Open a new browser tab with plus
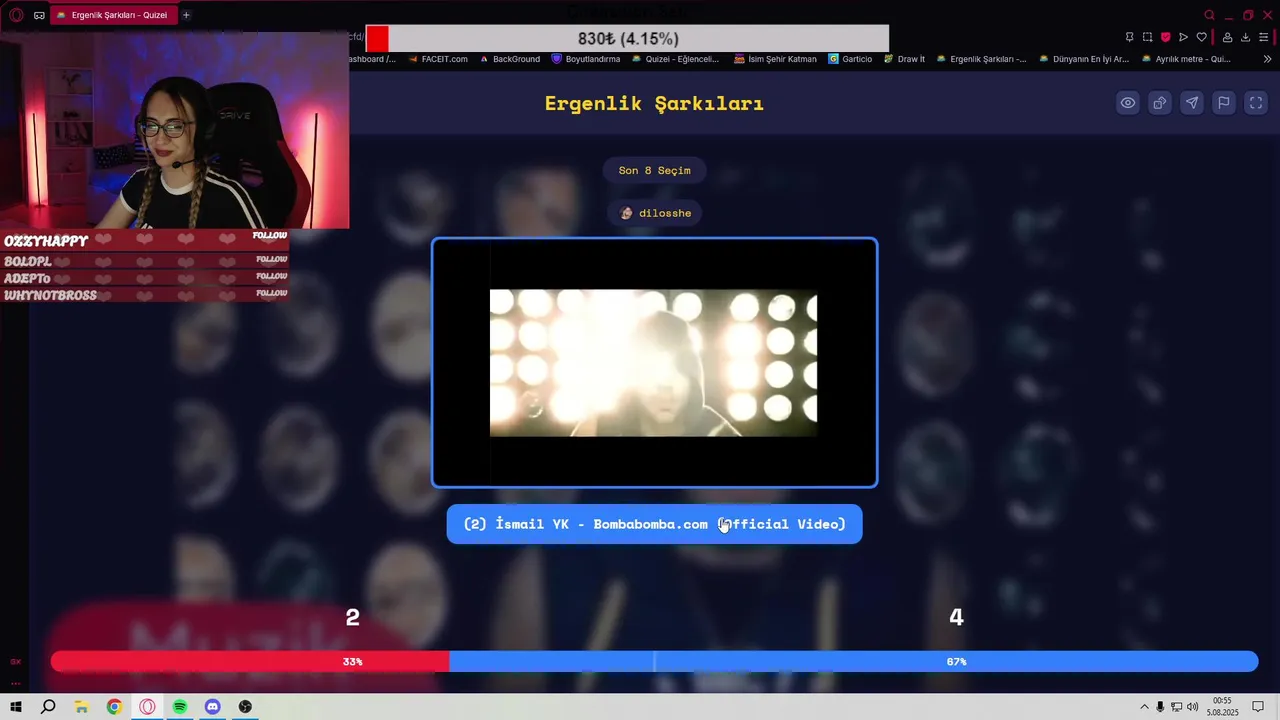1280x720 pixels. point(186,15)
